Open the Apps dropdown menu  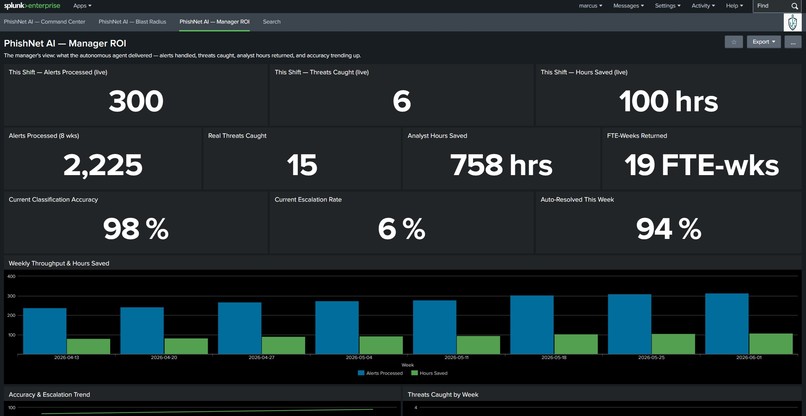point(82,6)
